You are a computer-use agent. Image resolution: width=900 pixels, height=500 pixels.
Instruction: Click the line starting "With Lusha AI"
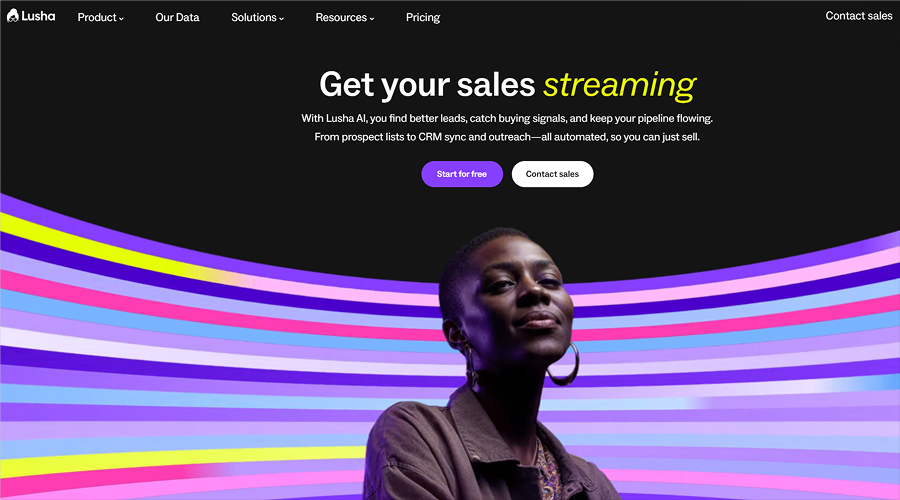tap(507, 118)
